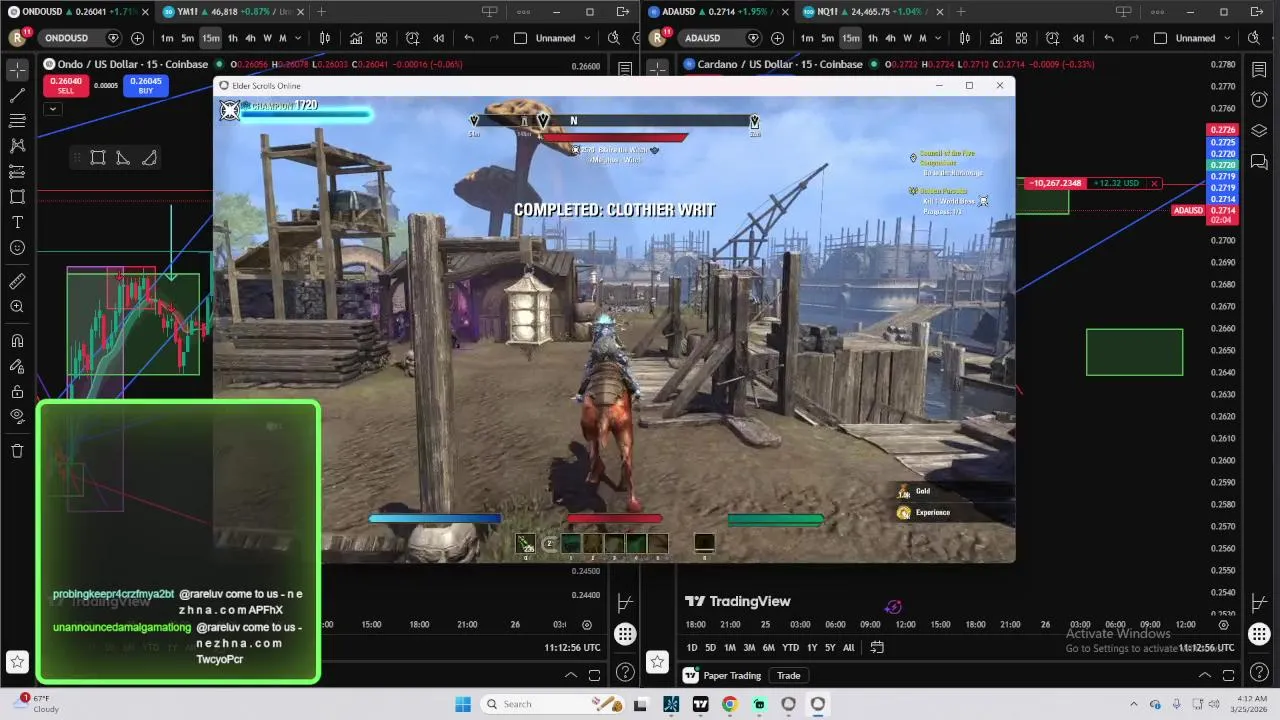Close position X on -10,267 order line
This screenshot has height=720, width=1280.
click(1154, 183)
